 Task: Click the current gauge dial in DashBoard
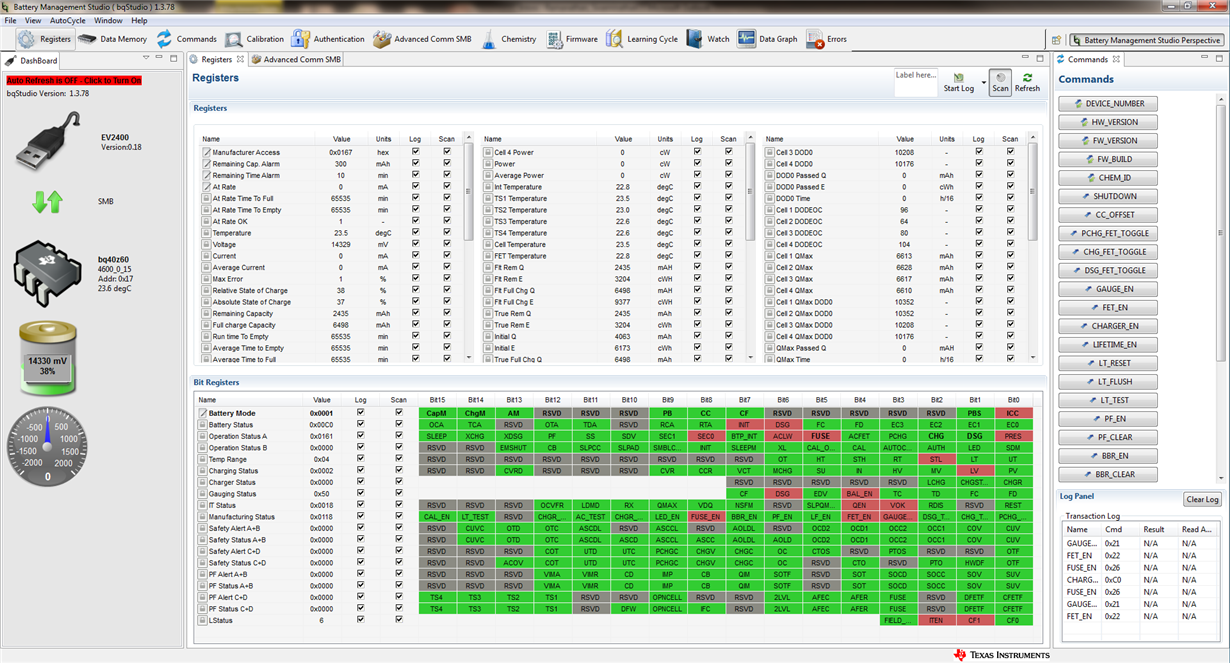pyautogui.click(x=48, y=447)
